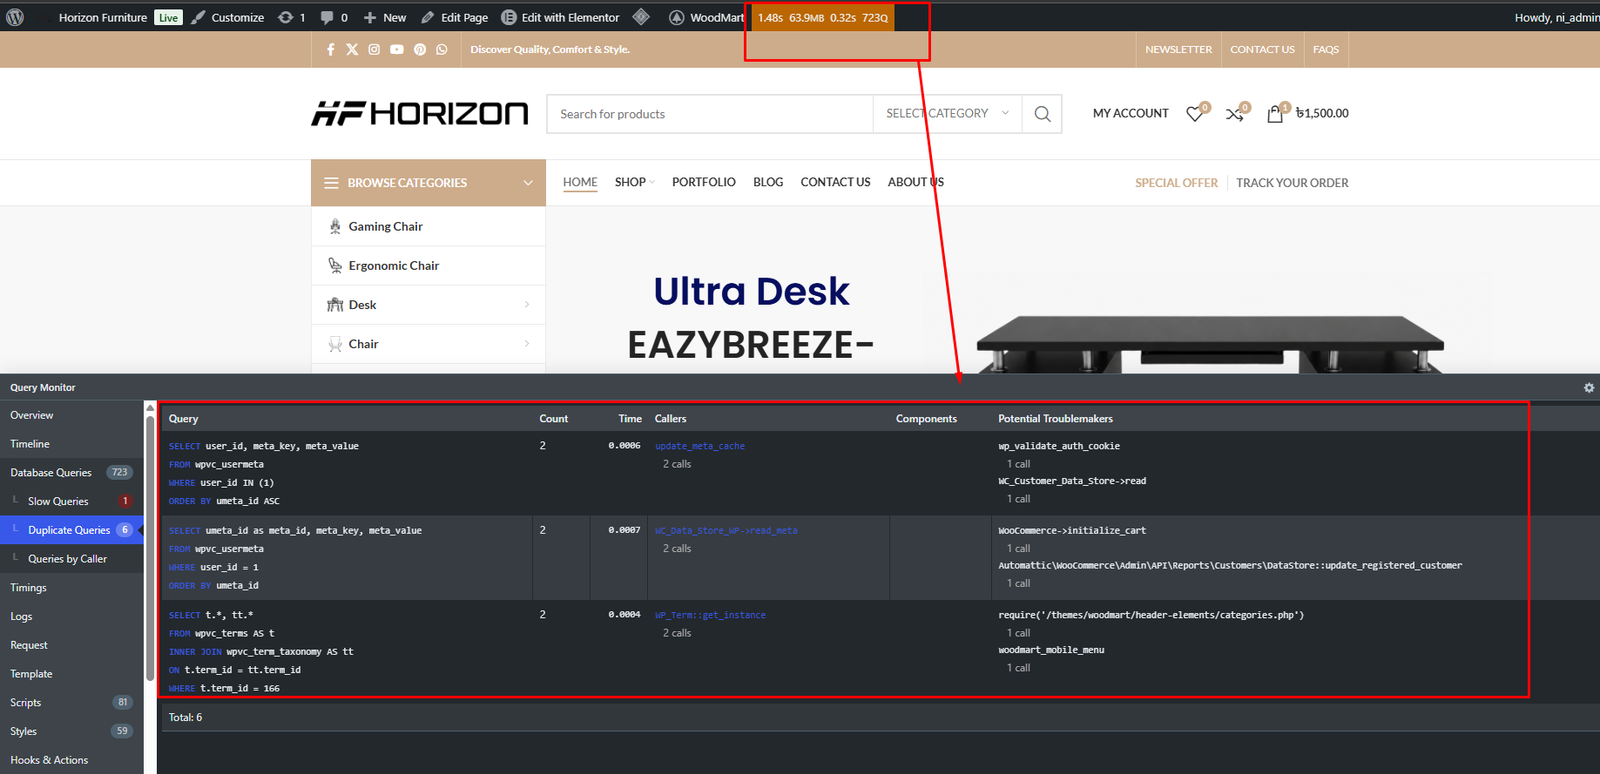Click Customize in admin bar

coord(227,17)
